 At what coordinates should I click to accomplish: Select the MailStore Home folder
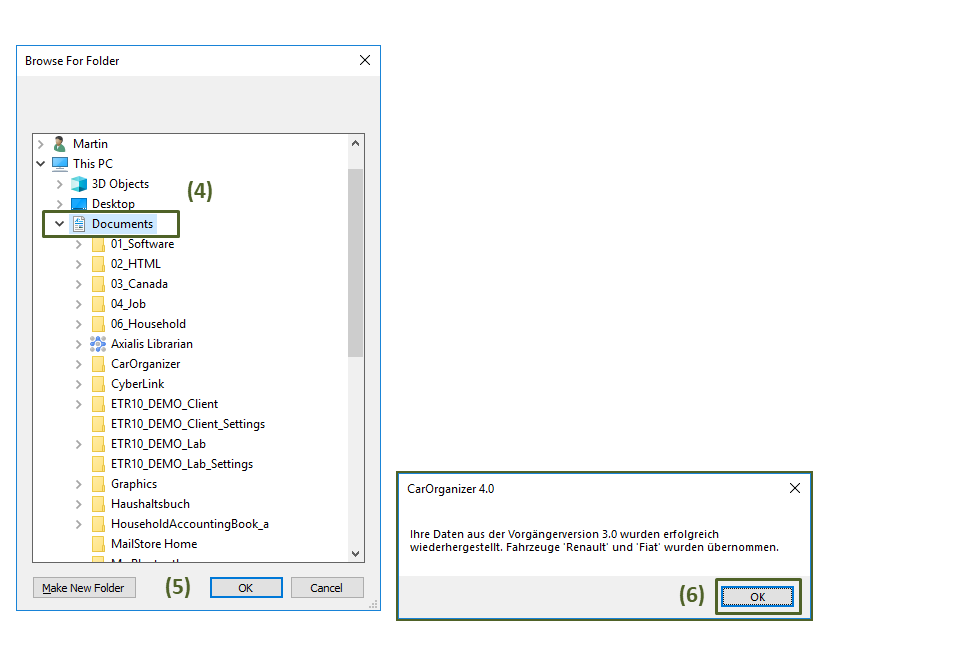coord(153,544)
